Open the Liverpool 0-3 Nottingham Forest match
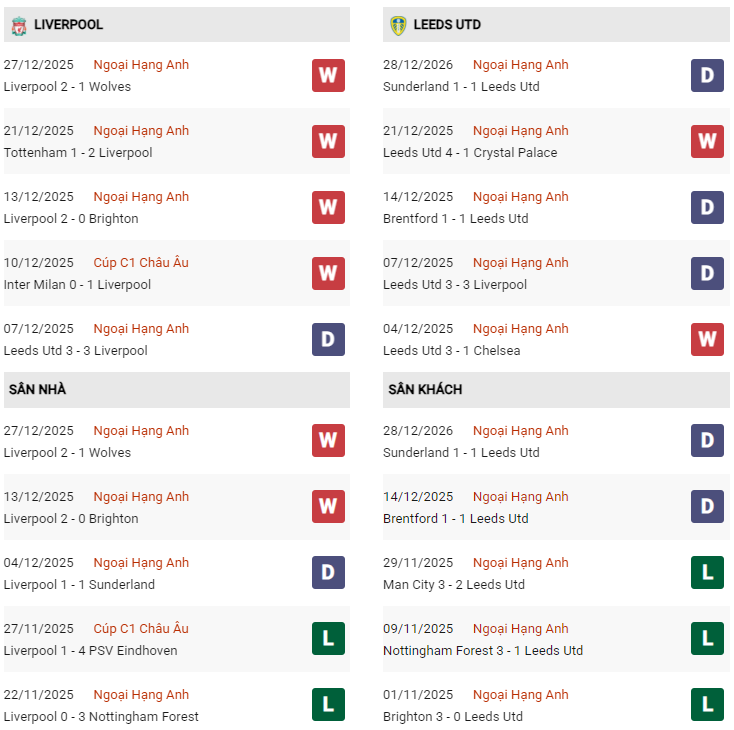734x730 pixels. [x=101, y=717]
